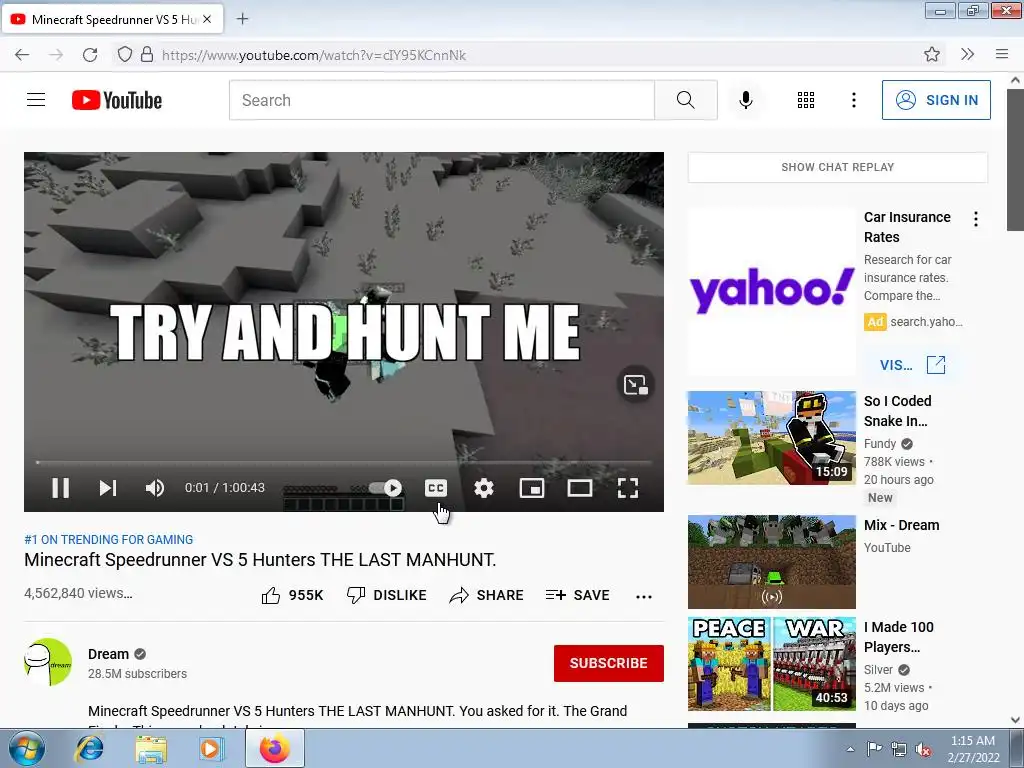Image resolution: width=1024 pixels, height=768 pixels.
Task: Open the Windows Start menu
Action: point(27,749)
